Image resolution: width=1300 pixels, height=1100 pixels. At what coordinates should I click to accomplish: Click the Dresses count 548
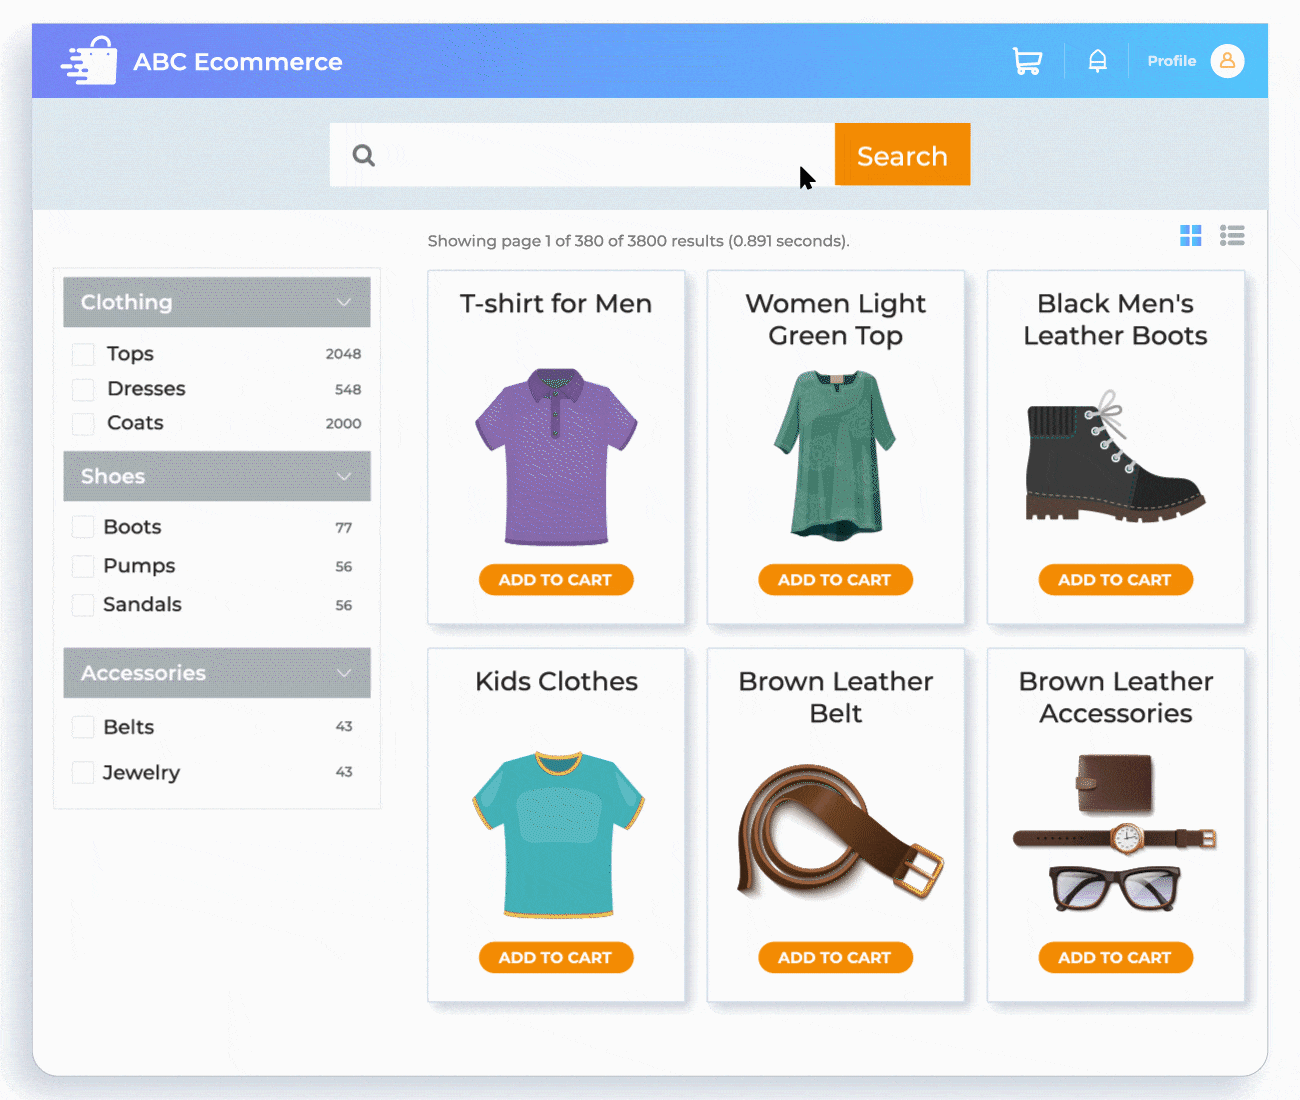(x=348, y=389)
